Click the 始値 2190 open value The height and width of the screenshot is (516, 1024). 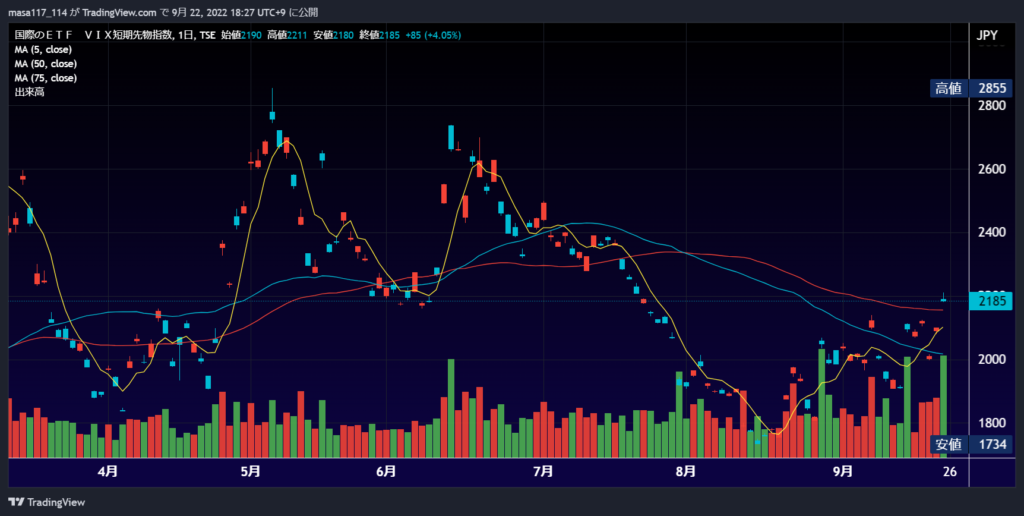click(242, 35)
